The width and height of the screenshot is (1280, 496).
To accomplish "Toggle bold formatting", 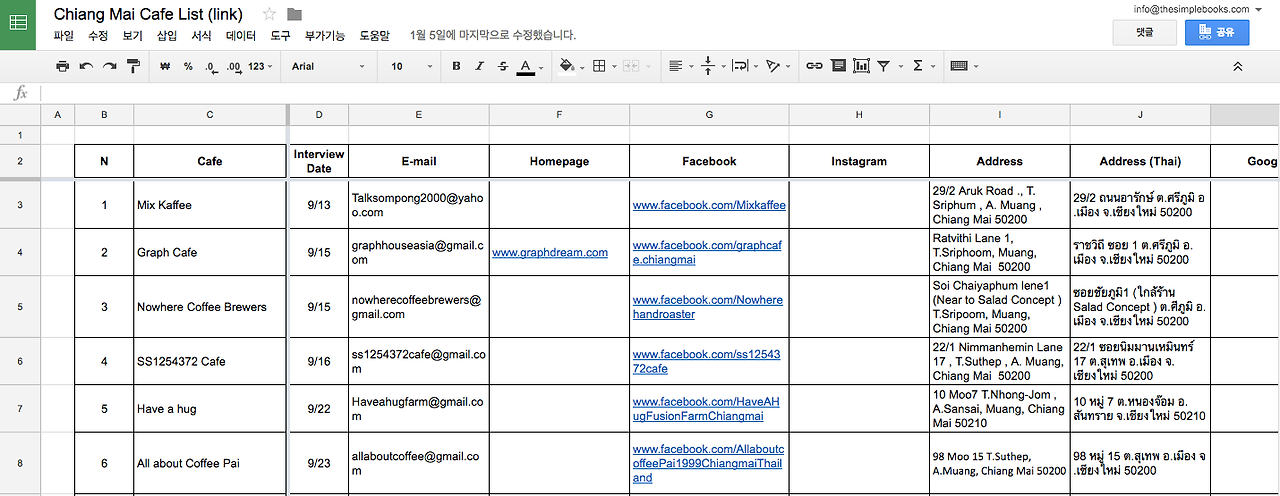I will coord(456,66).
